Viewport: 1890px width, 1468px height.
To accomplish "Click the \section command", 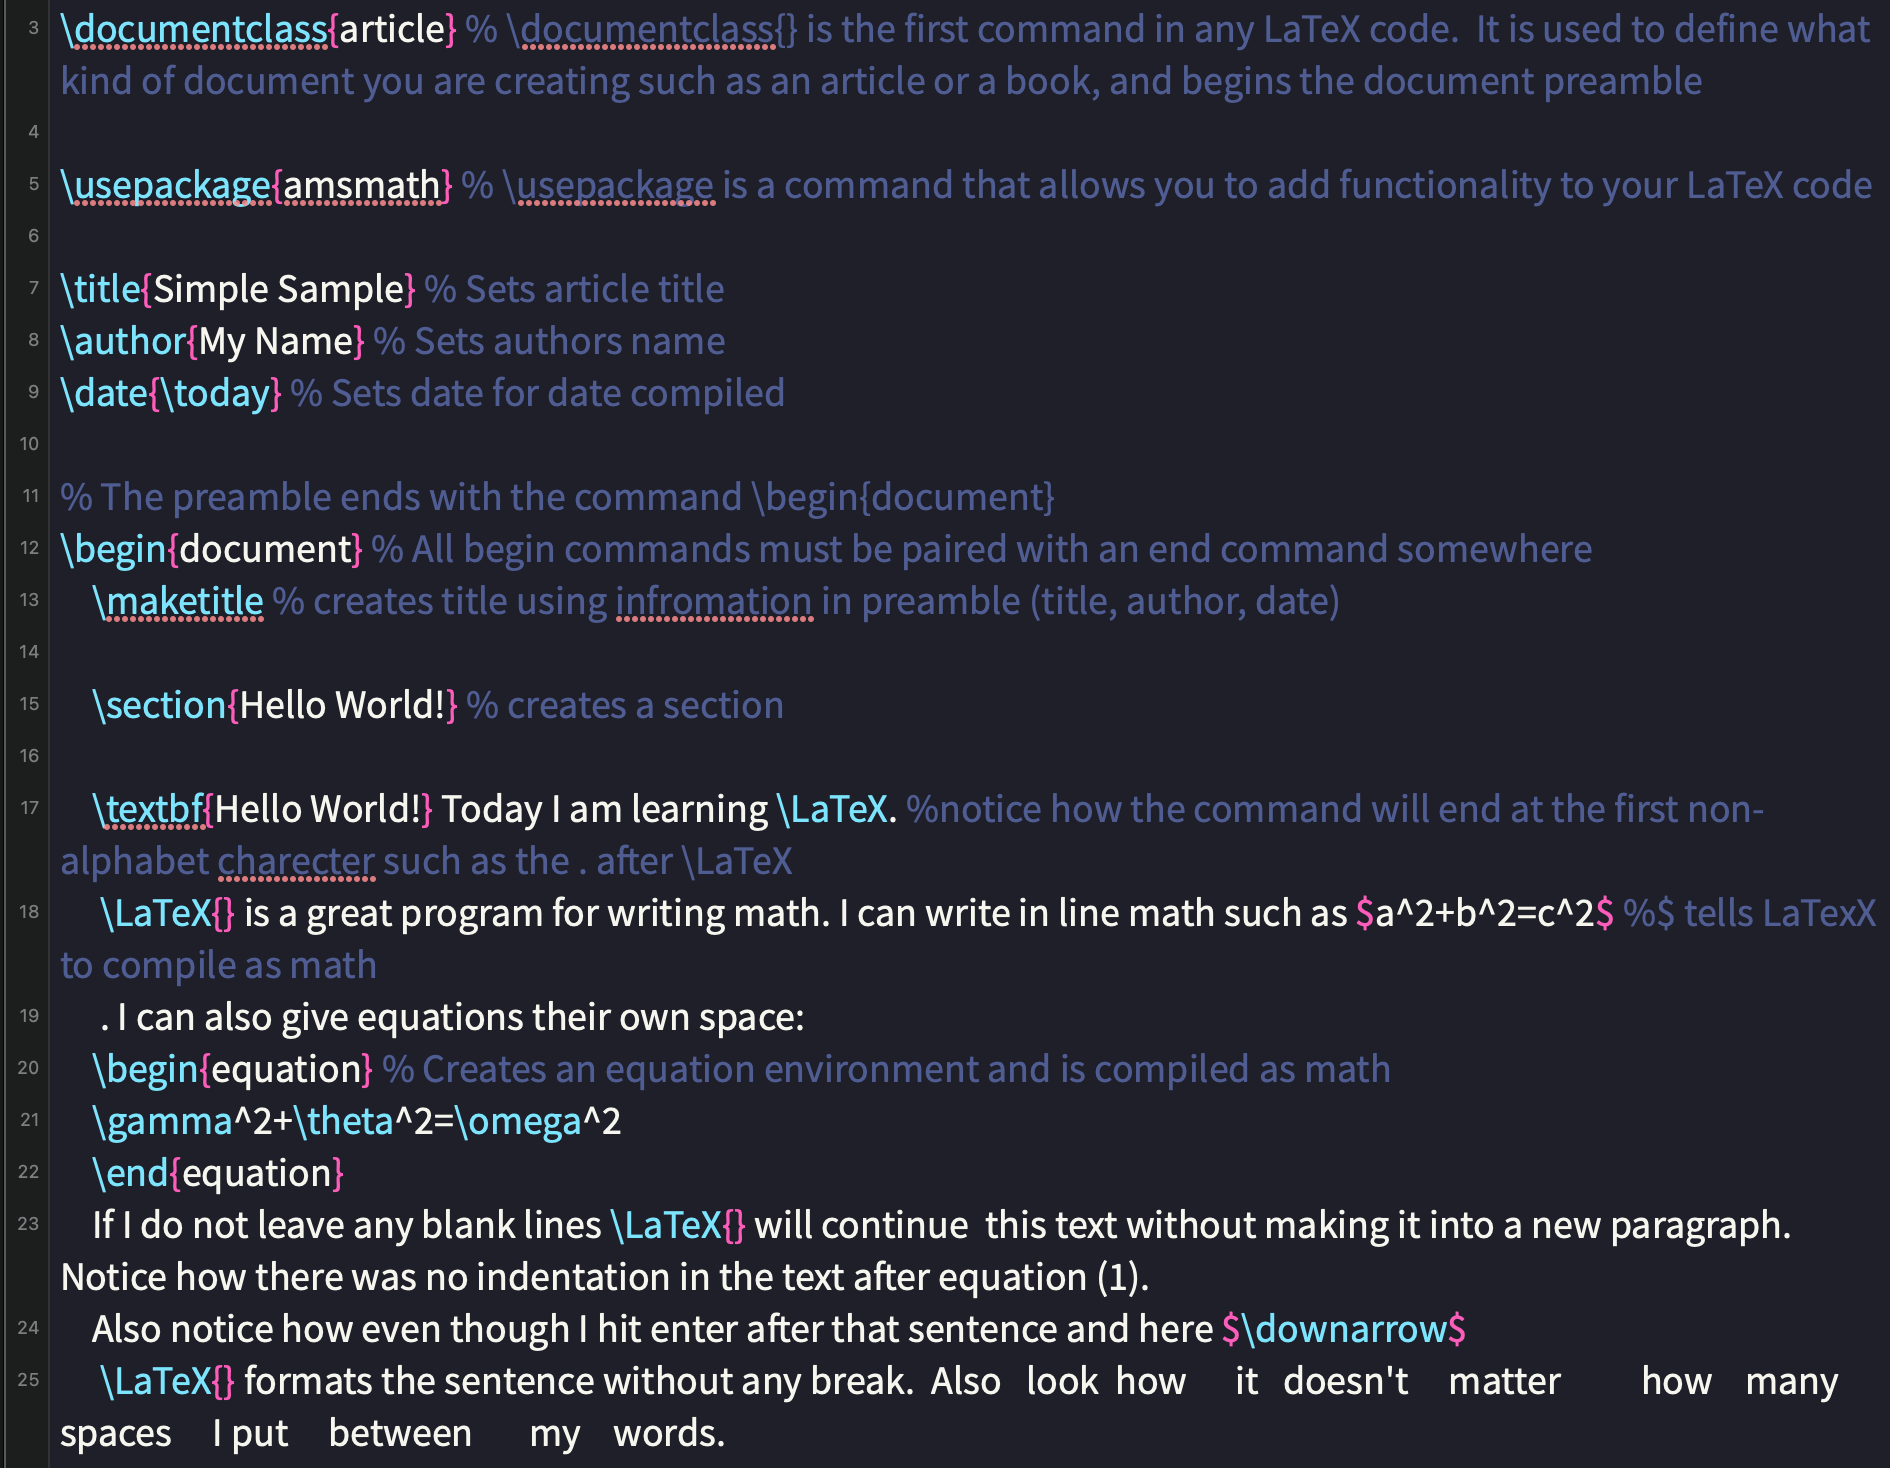I will [x=159, y=706].
